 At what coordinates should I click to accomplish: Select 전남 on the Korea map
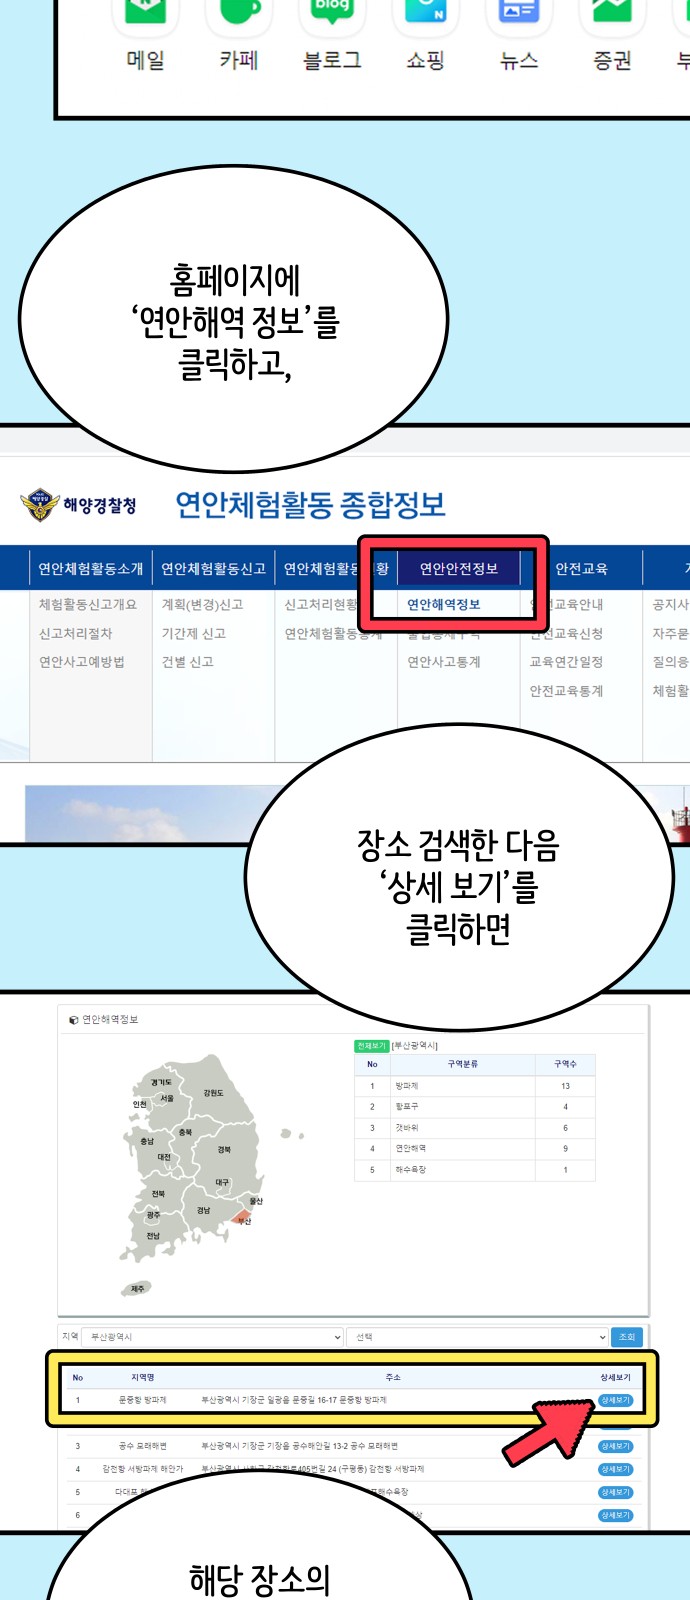click(x=153, y=1236)
